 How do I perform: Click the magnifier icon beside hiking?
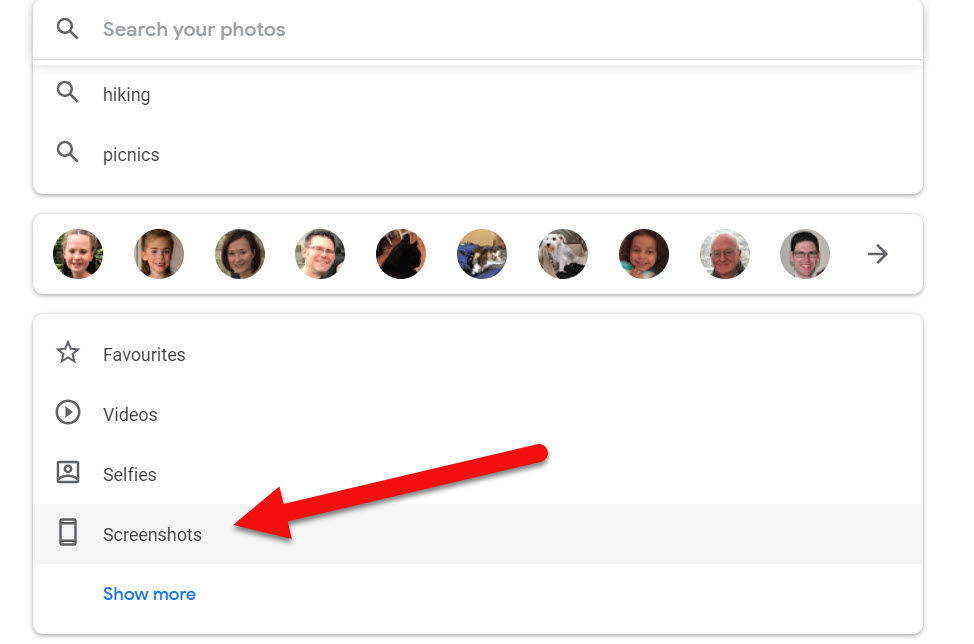[x=67, y=94]
